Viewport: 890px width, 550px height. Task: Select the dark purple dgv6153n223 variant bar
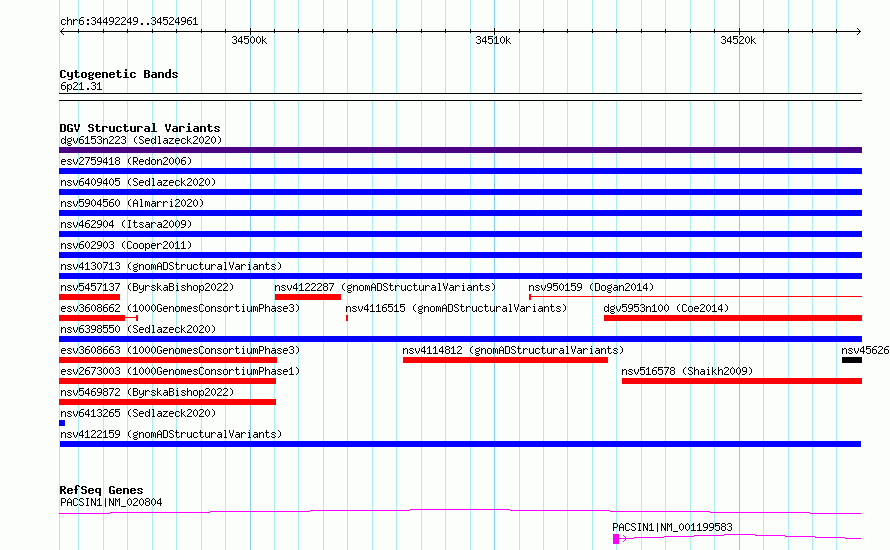pos(460,150)
